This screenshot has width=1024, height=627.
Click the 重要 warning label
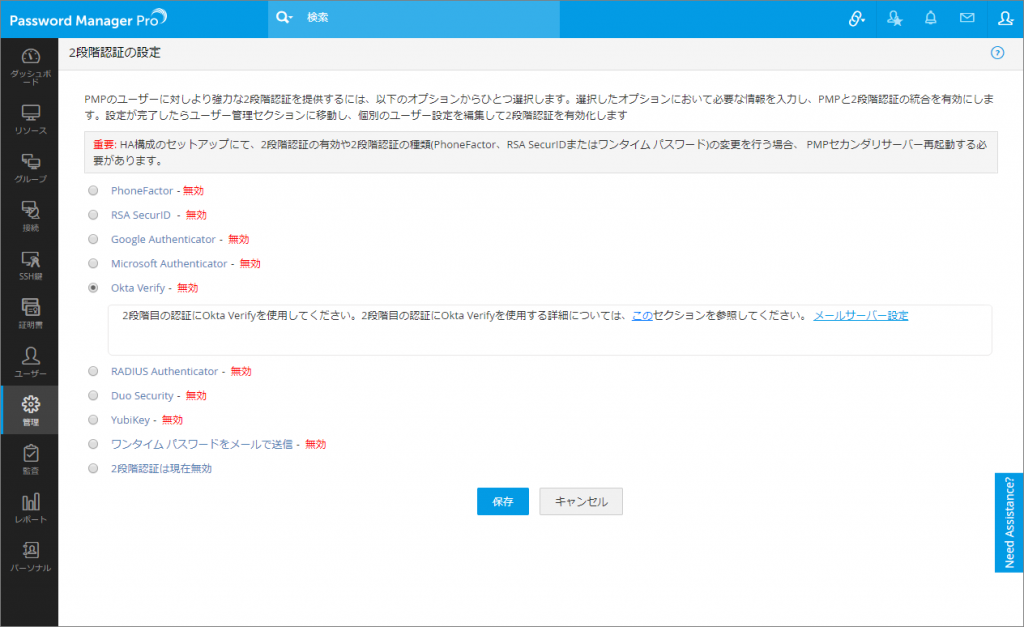pyautogui.click(x=104, y=144)
